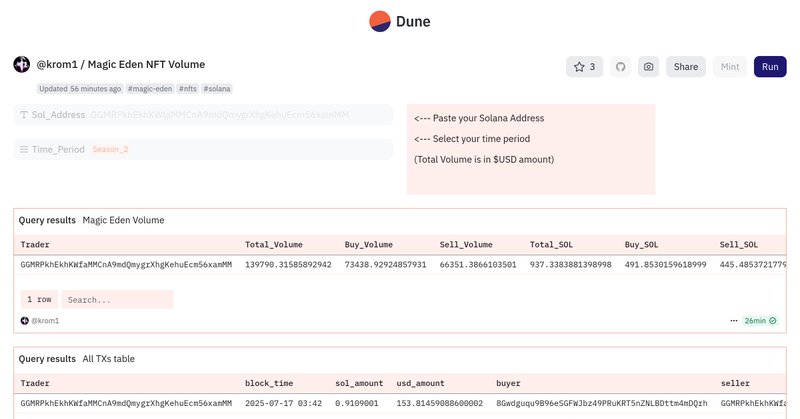800x419 pixels.
Task: Open the Time_Period dropdown
Action: coord(203,150)
